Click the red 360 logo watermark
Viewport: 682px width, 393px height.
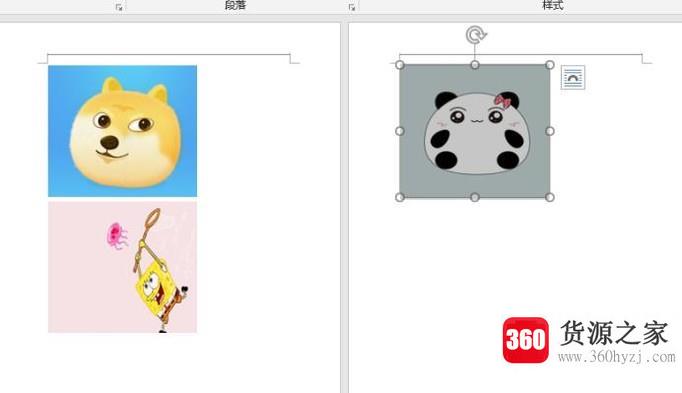tap(525, 340)
